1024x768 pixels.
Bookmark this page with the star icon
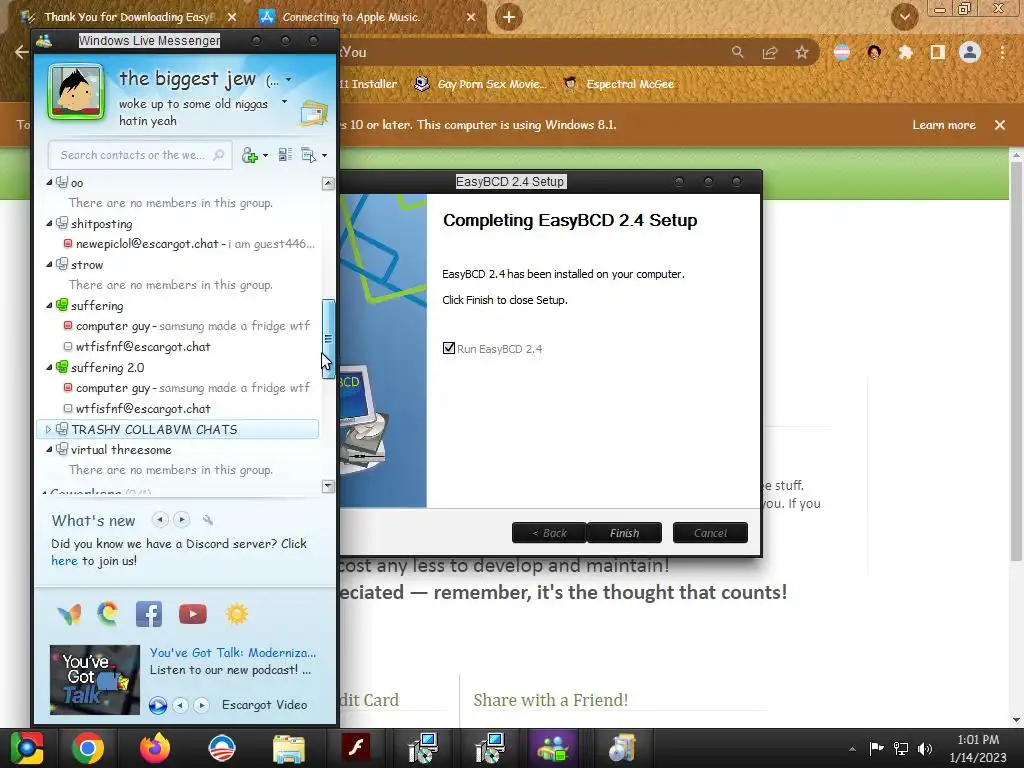pyautogui.click(x=802, y=52)
